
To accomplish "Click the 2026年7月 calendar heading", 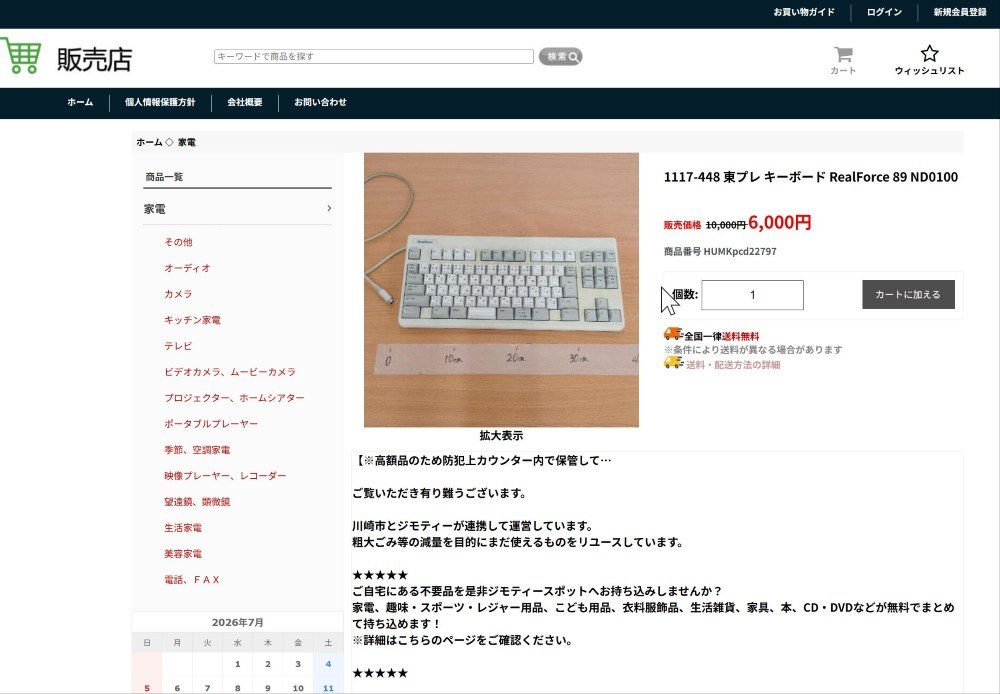I will pyautogui.click(x=237, y=623).
